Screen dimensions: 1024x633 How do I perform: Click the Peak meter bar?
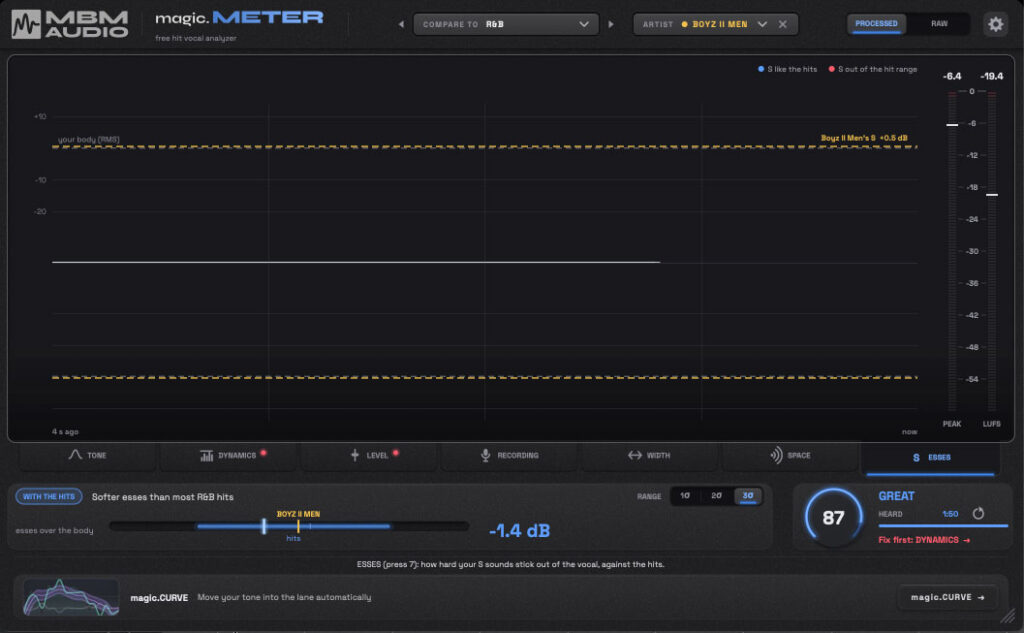pos(952,252)
